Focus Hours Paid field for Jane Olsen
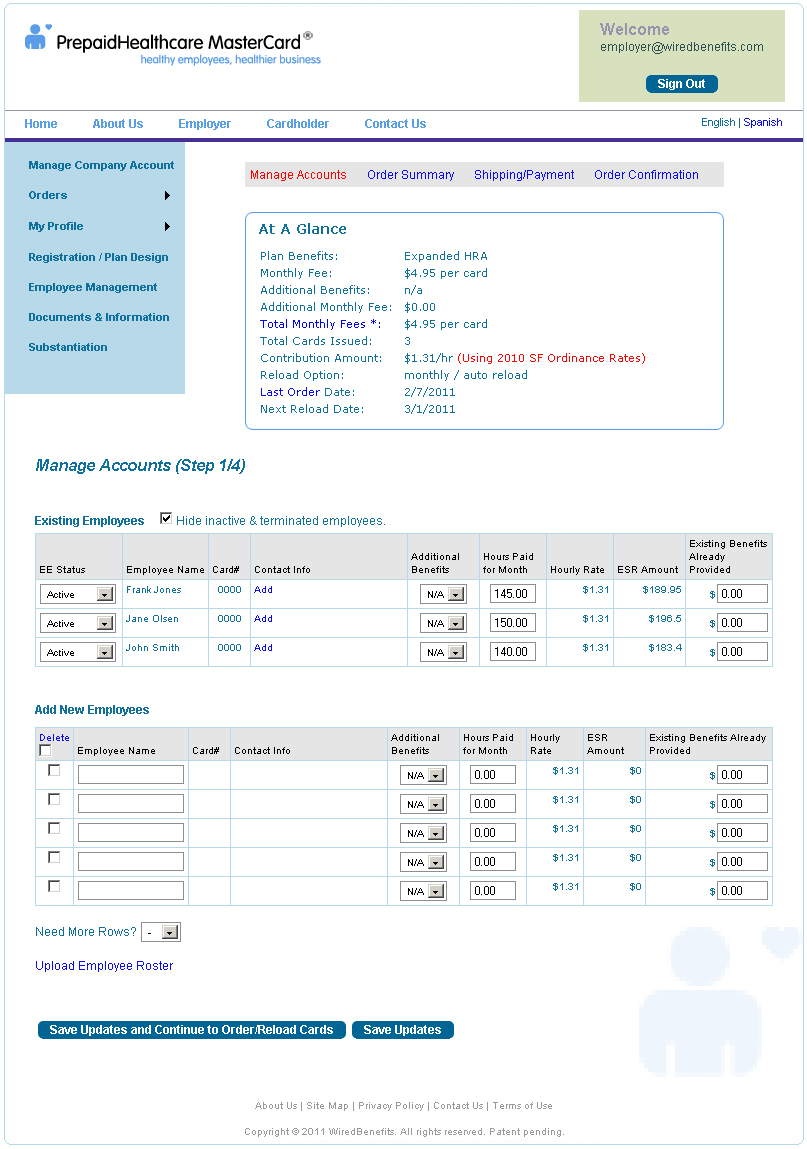This screenshot has height=1149, width=807. click(511, 623)
